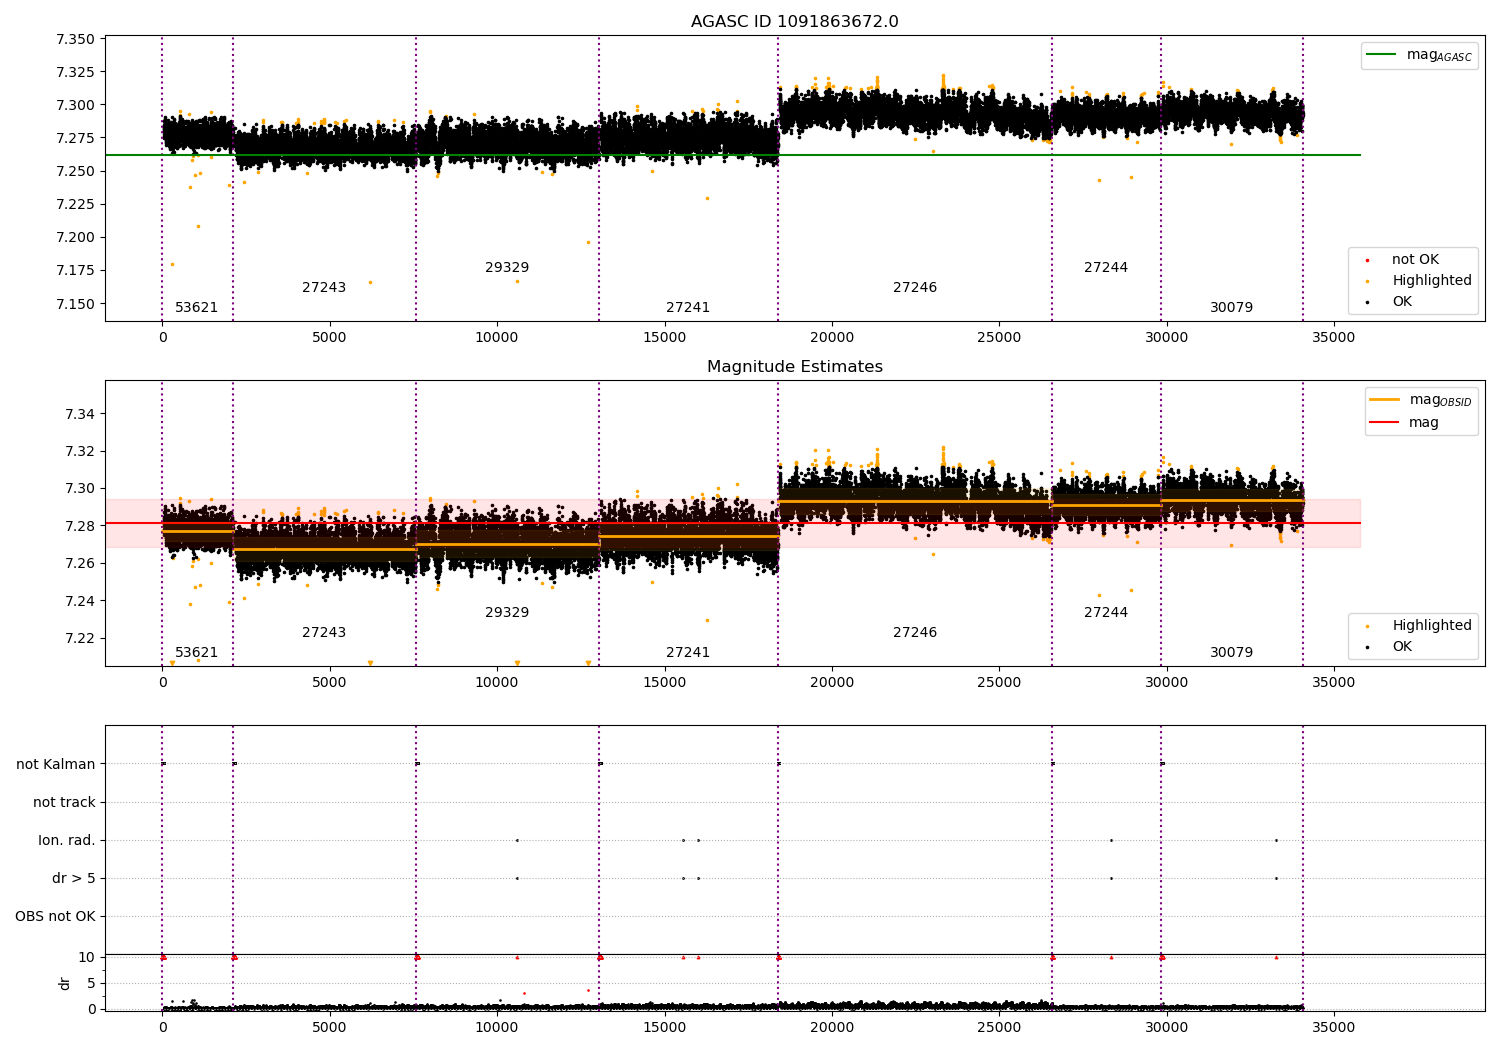
Task: Click OBSID label 27241 in the top plot
Action: click(x=688, y=307)
